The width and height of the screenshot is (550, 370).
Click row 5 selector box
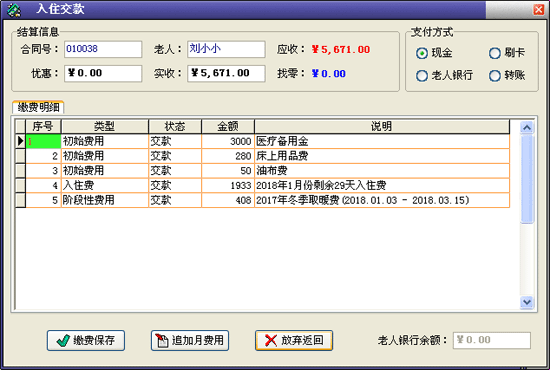click(20, 200)
